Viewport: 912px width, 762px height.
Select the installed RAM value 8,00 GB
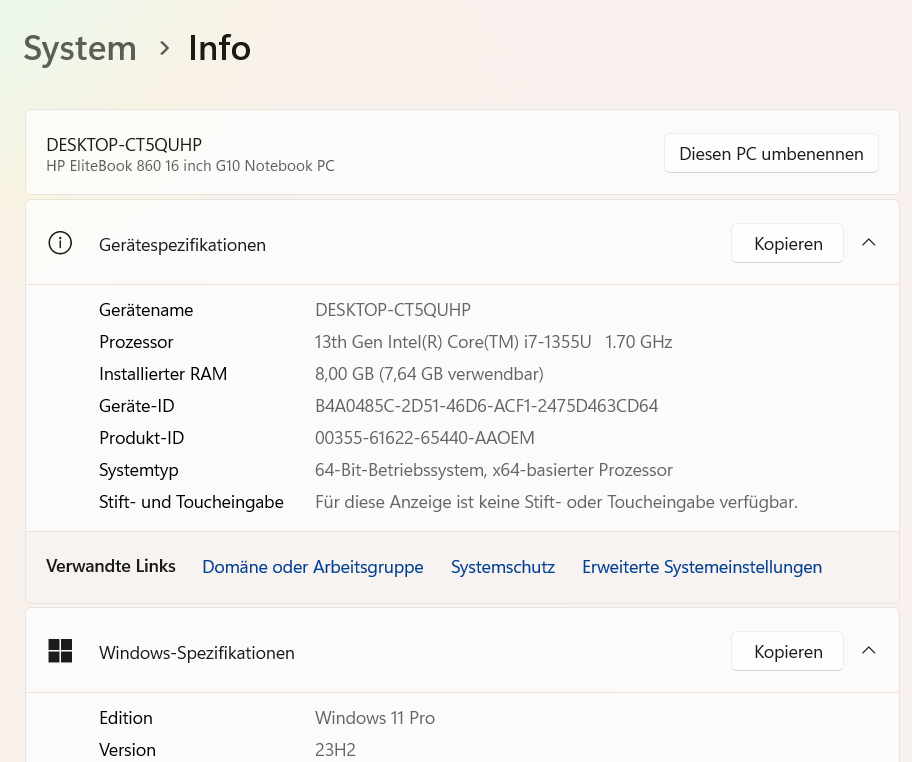pyautogui.click(x=429, y=373)
